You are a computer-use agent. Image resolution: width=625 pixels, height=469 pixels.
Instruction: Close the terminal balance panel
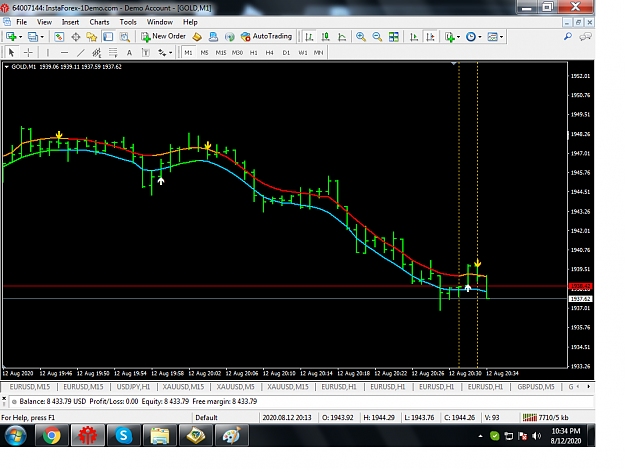click(4, 397)
